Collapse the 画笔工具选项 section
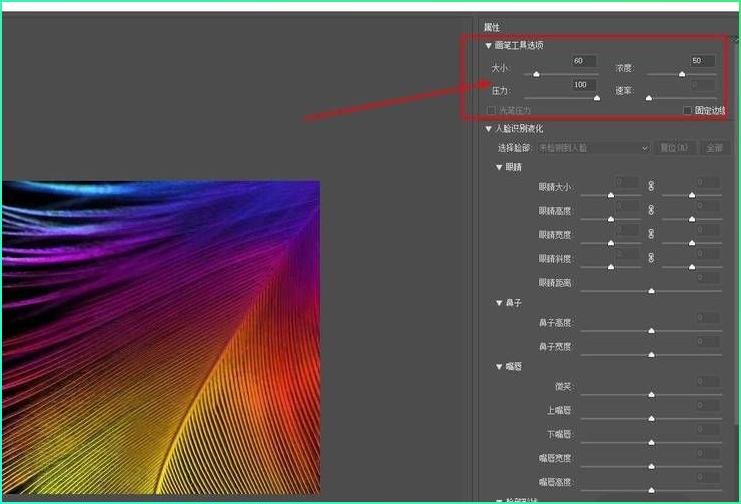The width and height of the screenshot is (741, 504). click(x=488, y=46)
